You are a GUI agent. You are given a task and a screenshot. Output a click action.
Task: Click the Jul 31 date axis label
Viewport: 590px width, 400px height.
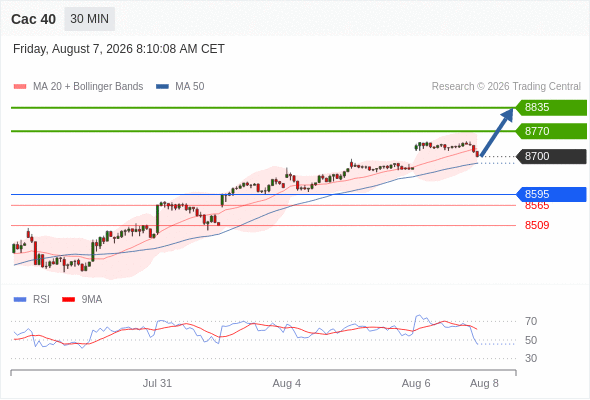[157, 383]
